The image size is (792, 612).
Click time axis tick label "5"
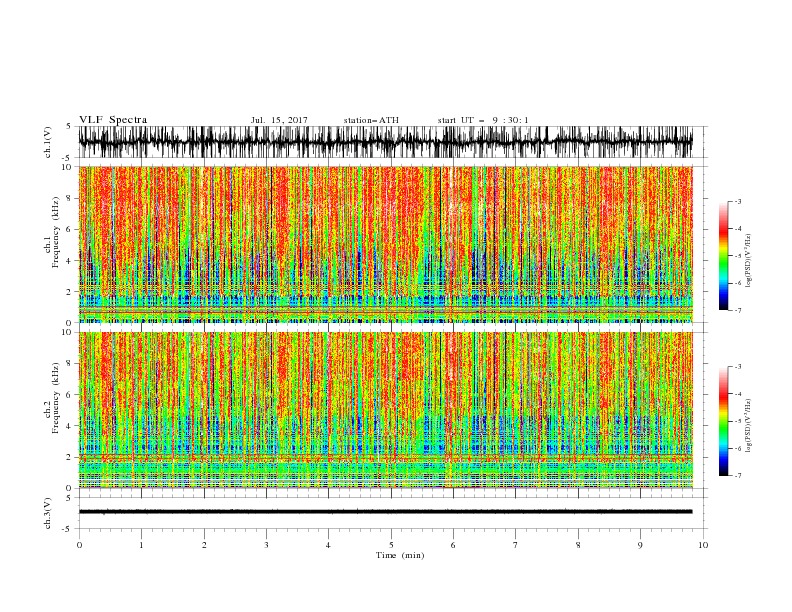(391, 545)
